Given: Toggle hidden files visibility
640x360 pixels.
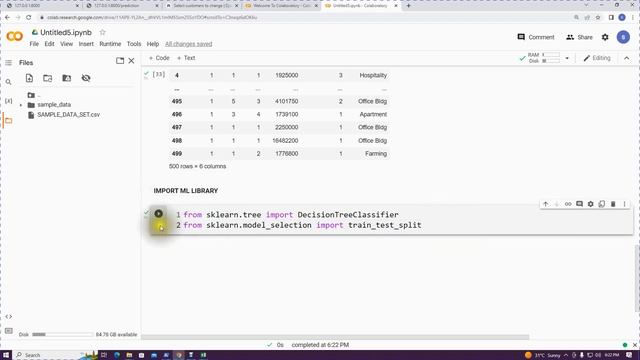Looking at the screenshot, I should 86,78.
